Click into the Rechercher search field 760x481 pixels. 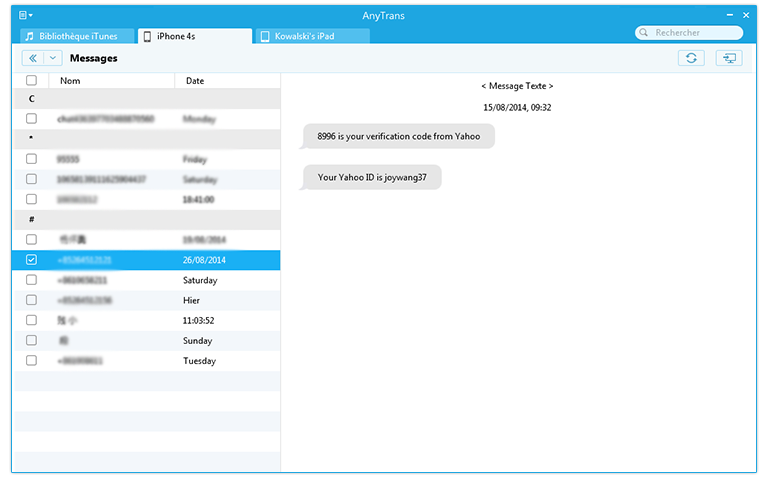tap(689, 32)
